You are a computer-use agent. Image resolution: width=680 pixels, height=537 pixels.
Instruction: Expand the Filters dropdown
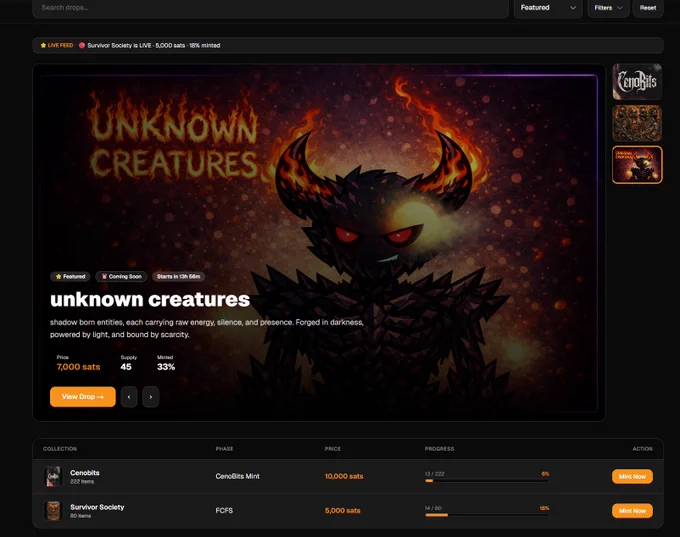[608, 8]
